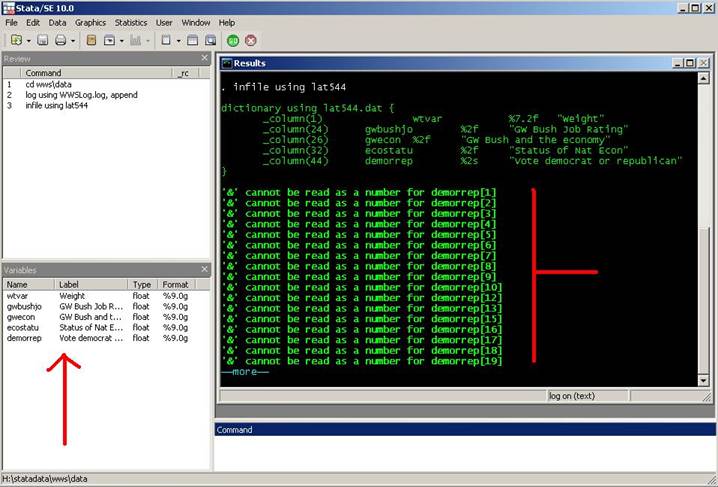Select the demorrep variable in Variables panel
Image resolution: width=718 pixels, height=487 pixels.
tap(24, 338)
